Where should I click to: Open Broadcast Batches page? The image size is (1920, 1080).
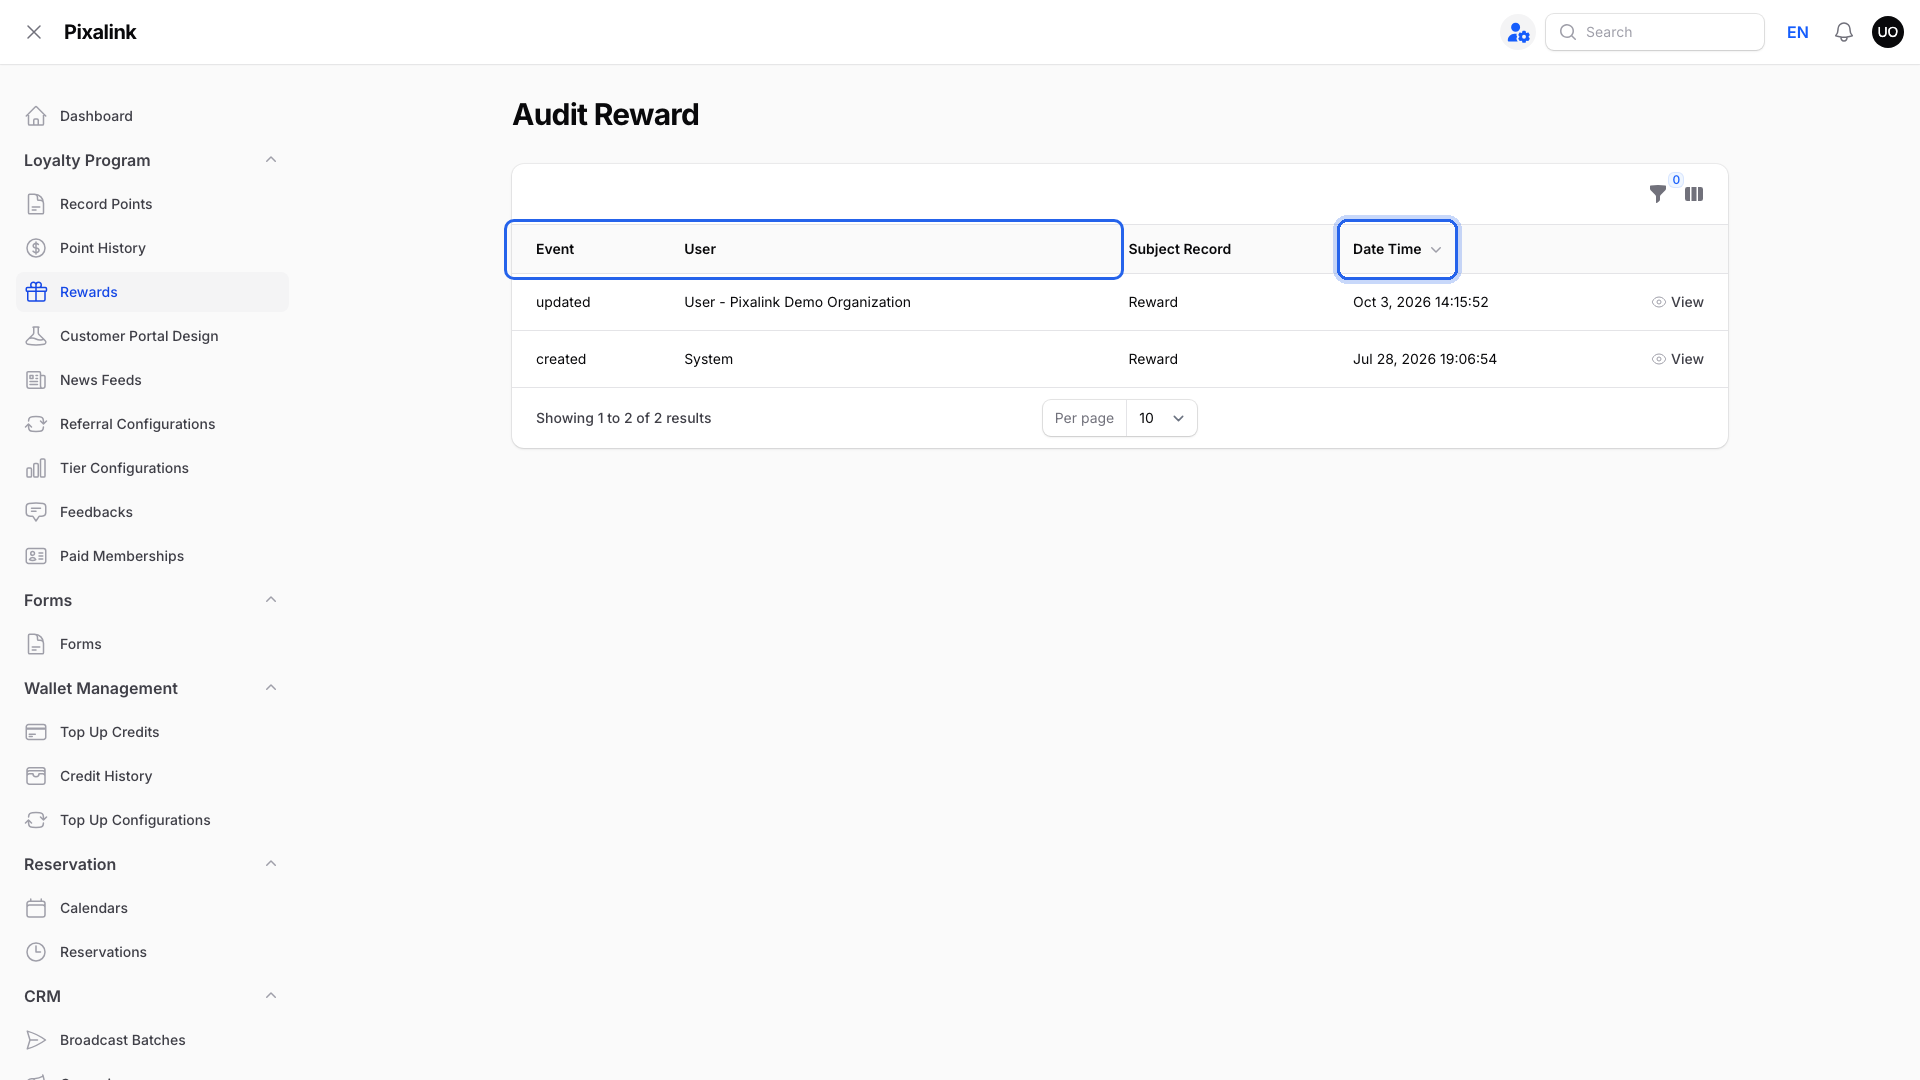152,1040
